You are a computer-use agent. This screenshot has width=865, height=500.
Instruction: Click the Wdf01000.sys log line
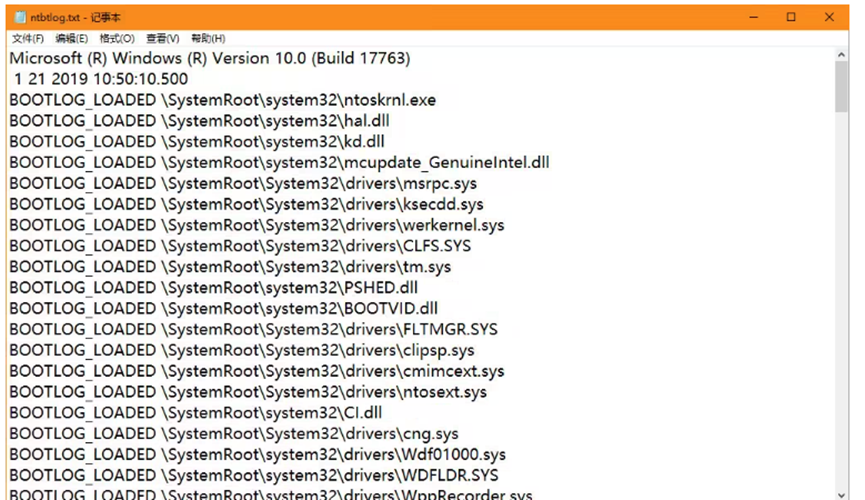tap(258, 455)
